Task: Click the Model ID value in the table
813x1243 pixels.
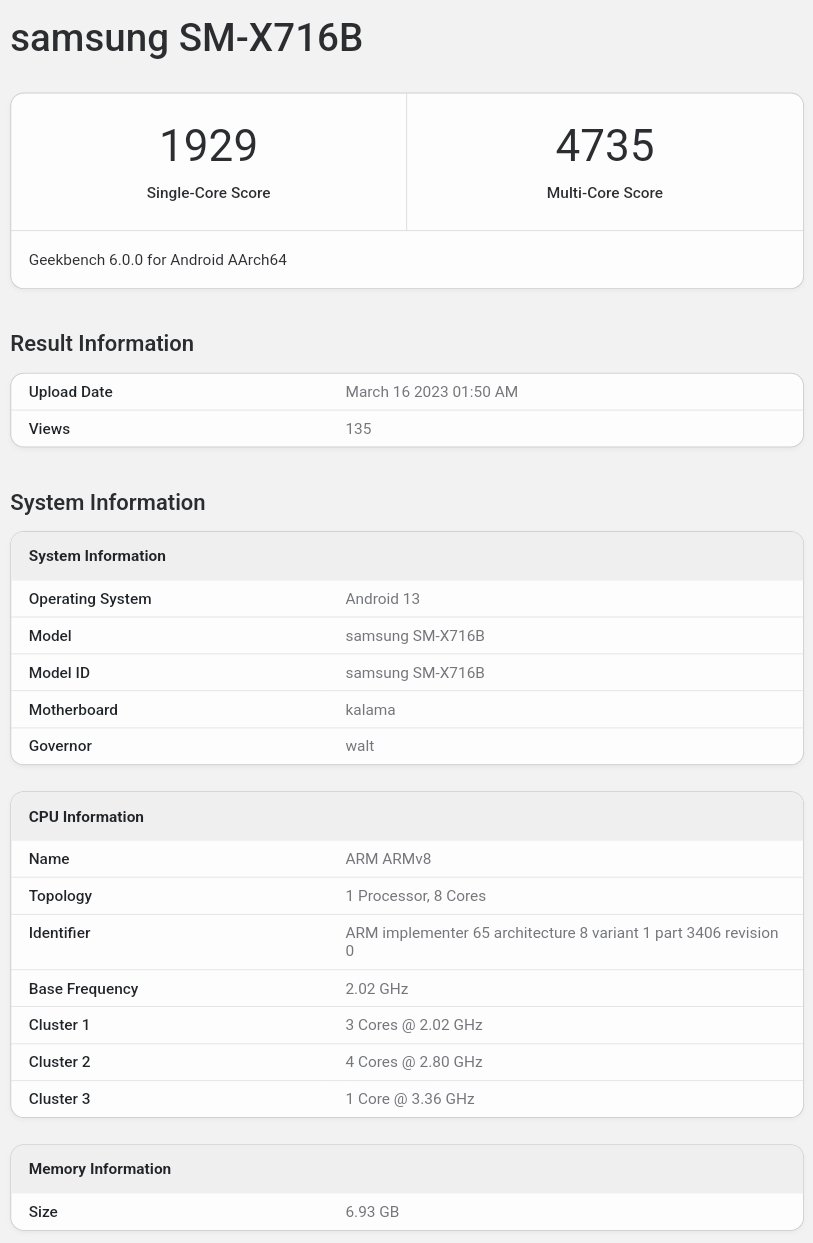Action: 414,673
